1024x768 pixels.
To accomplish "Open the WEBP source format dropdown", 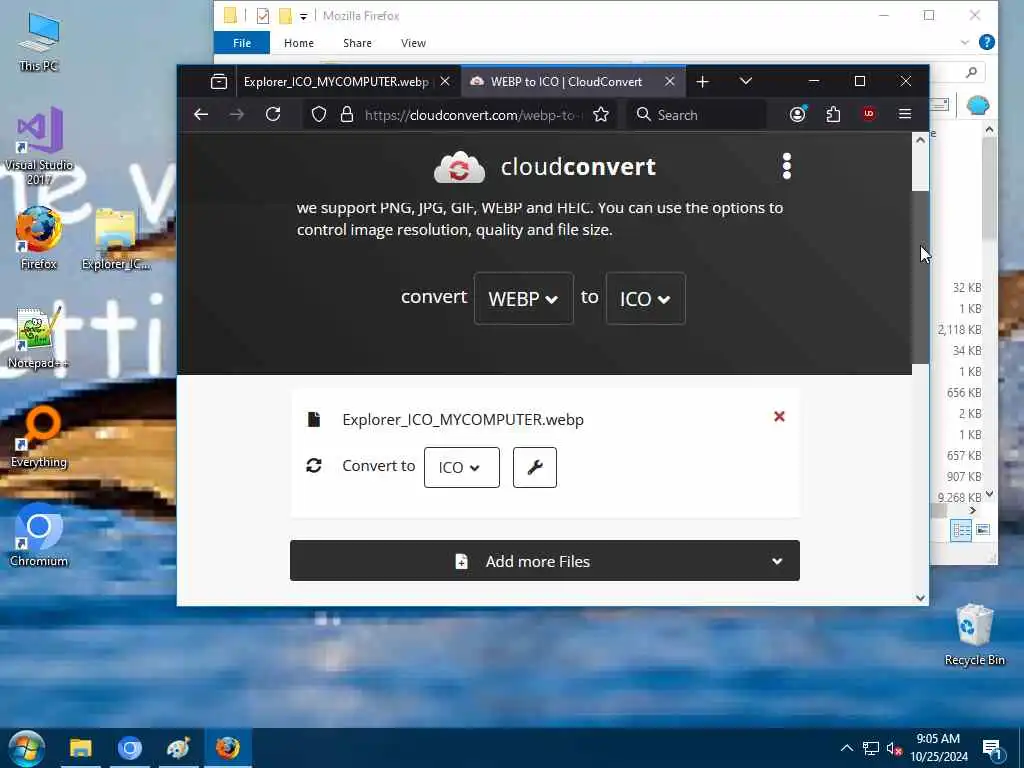I will click(x=524, y=298).
